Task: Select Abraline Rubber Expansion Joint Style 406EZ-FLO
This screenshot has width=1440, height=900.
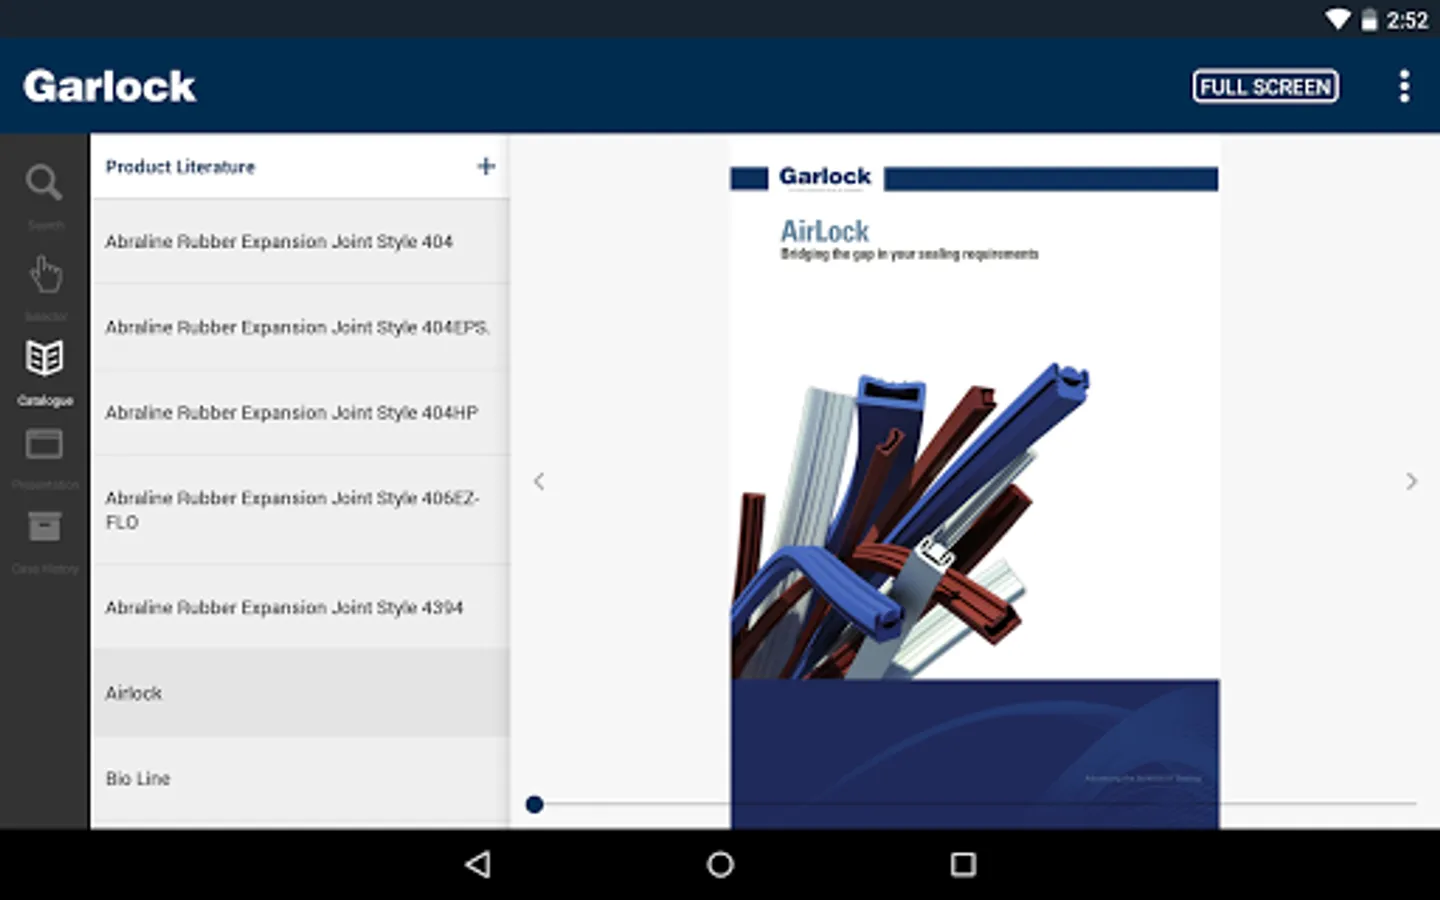Action: 300,510
